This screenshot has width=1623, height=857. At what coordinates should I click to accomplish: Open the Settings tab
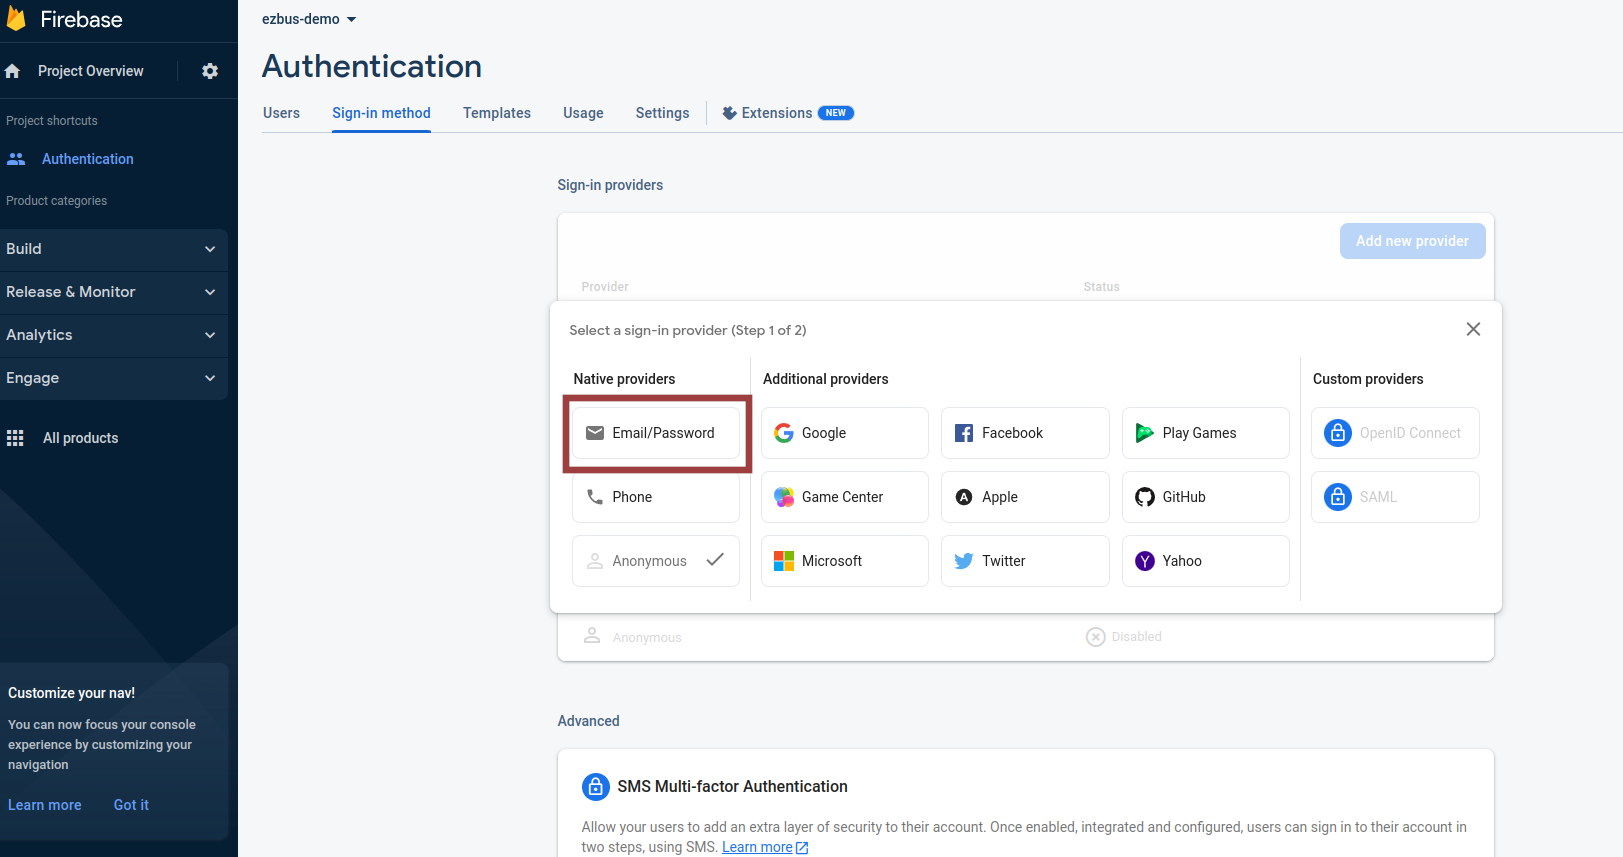(x=663, y=113)
